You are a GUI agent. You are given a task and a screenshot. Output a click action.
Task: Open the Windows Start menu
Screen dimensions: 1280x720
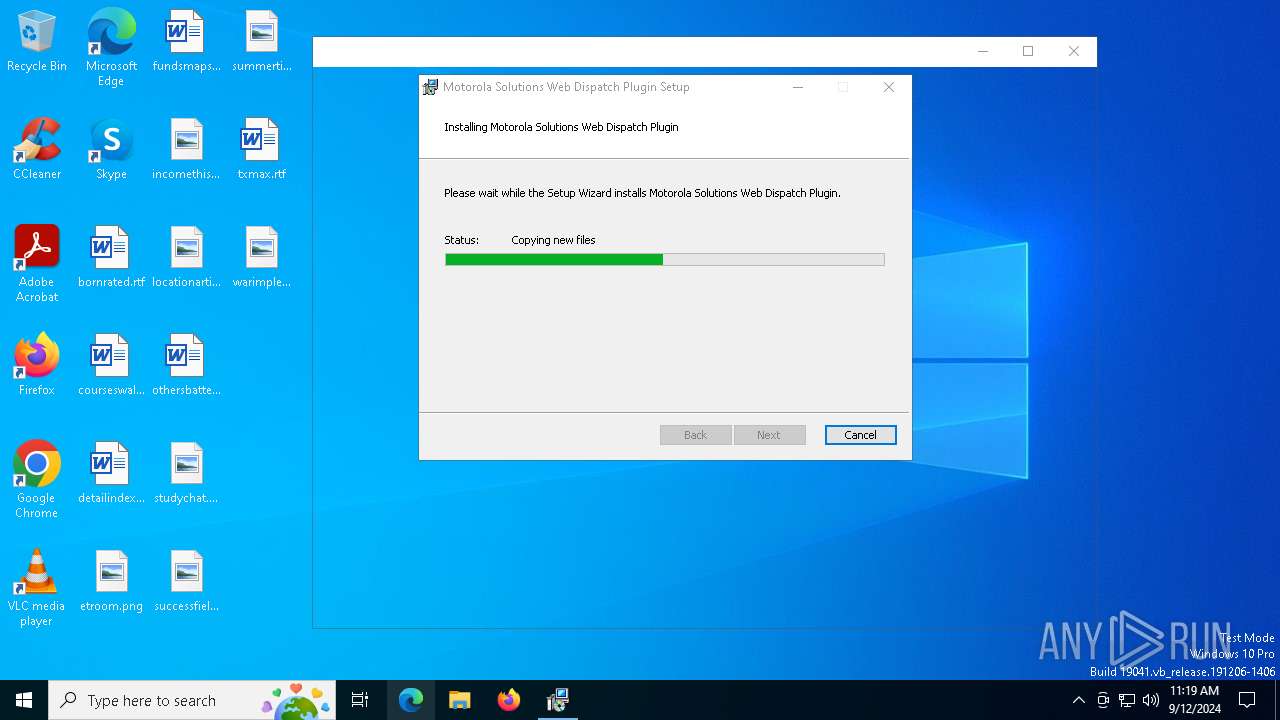tap(24, 700)
